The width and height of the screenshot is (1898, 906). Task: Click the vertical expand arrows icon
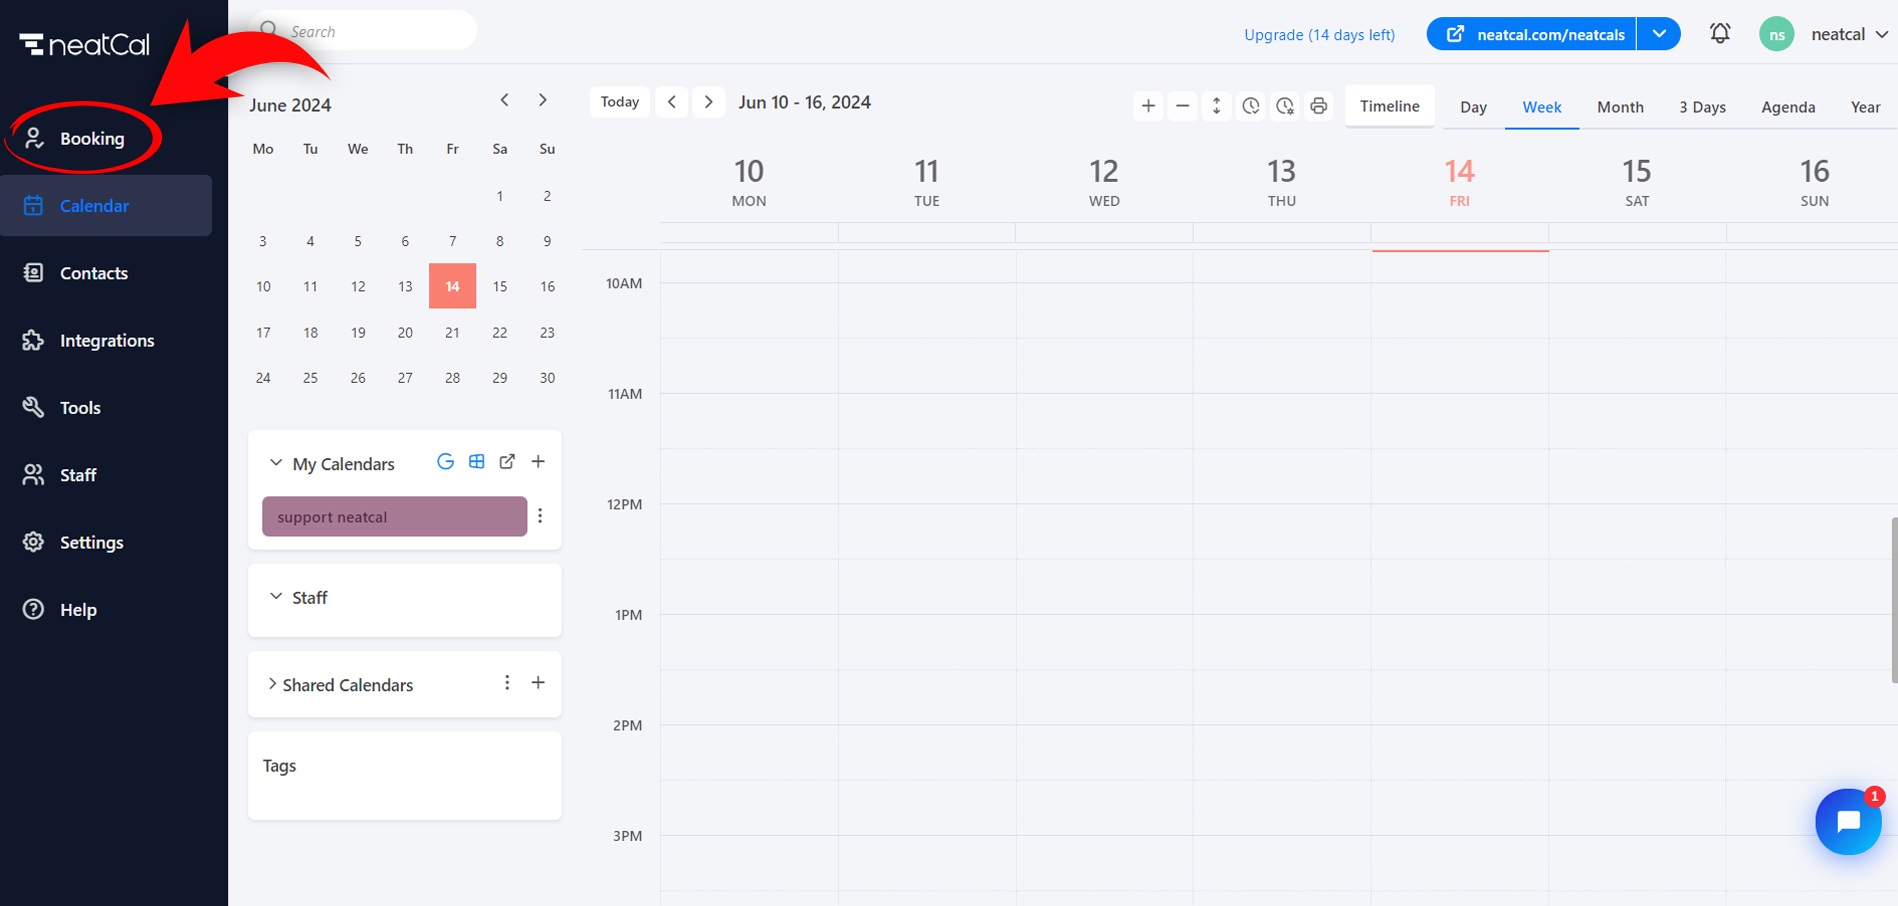point(1216,106)
